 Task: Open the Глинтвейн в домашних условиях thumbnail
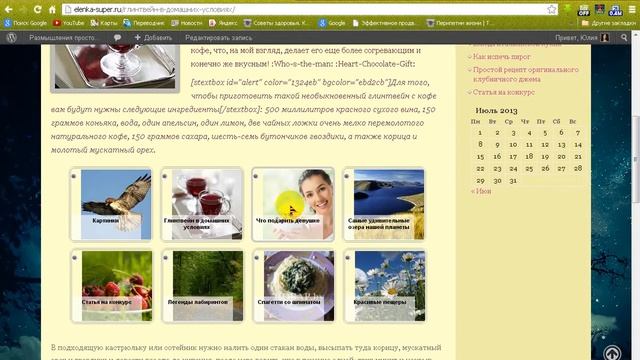coord(202,204)
